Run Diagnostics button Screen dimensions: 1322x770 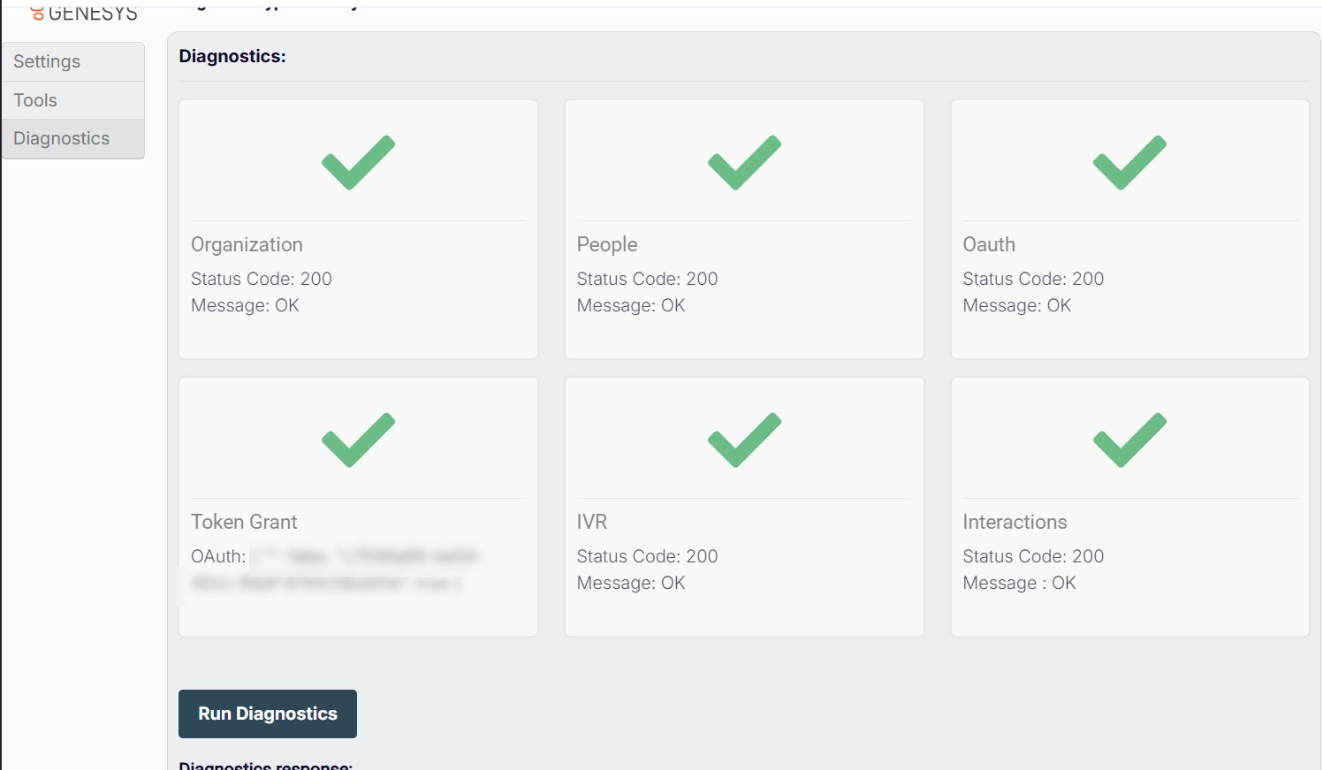[268, 714]
